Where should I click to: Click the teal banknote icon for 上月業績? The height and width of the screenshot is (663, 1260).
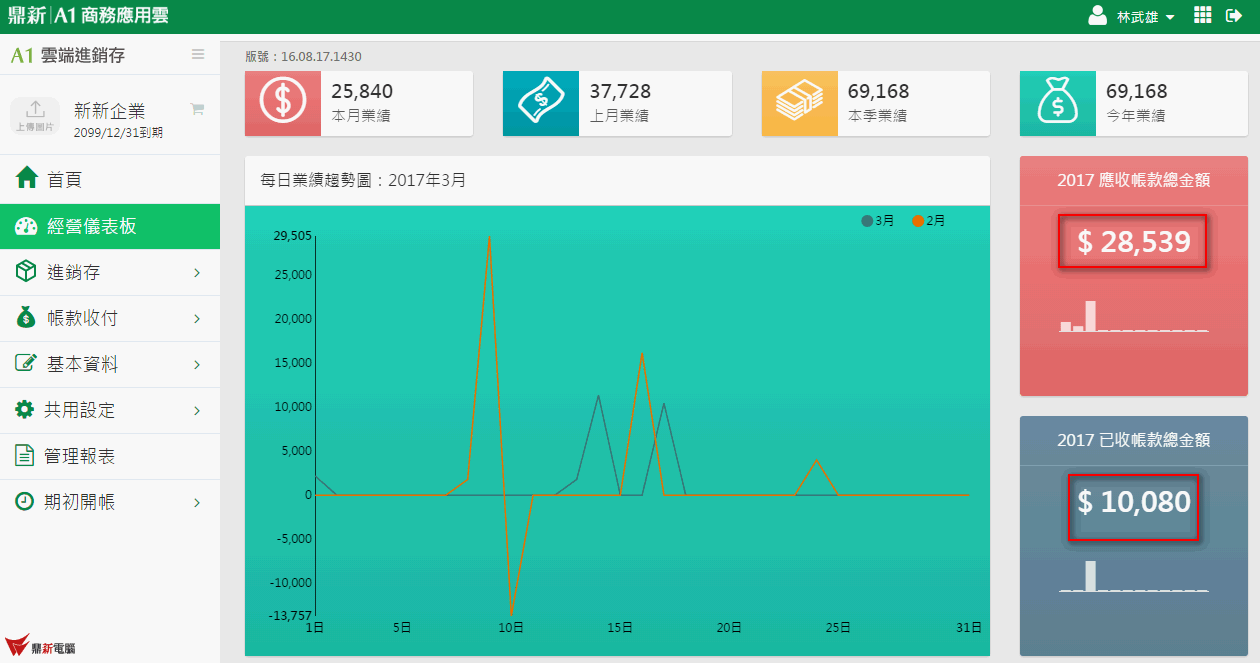[541, 103]
